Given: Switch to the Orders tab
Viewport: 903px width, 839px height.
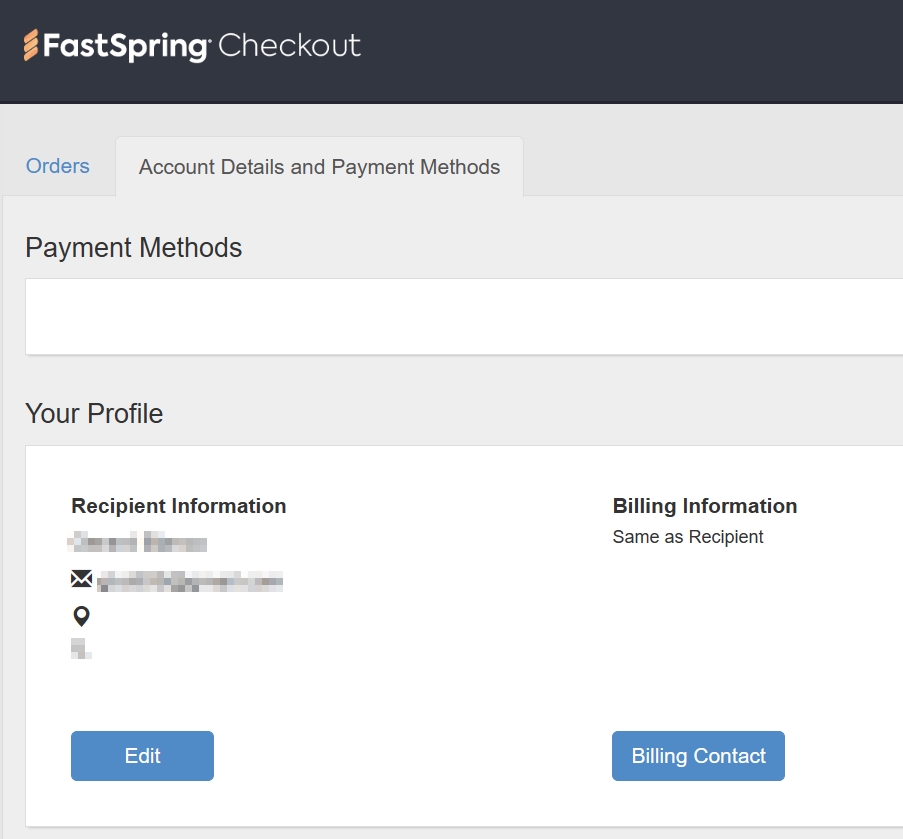Looking at the screenshot, I should coord(57,166).
